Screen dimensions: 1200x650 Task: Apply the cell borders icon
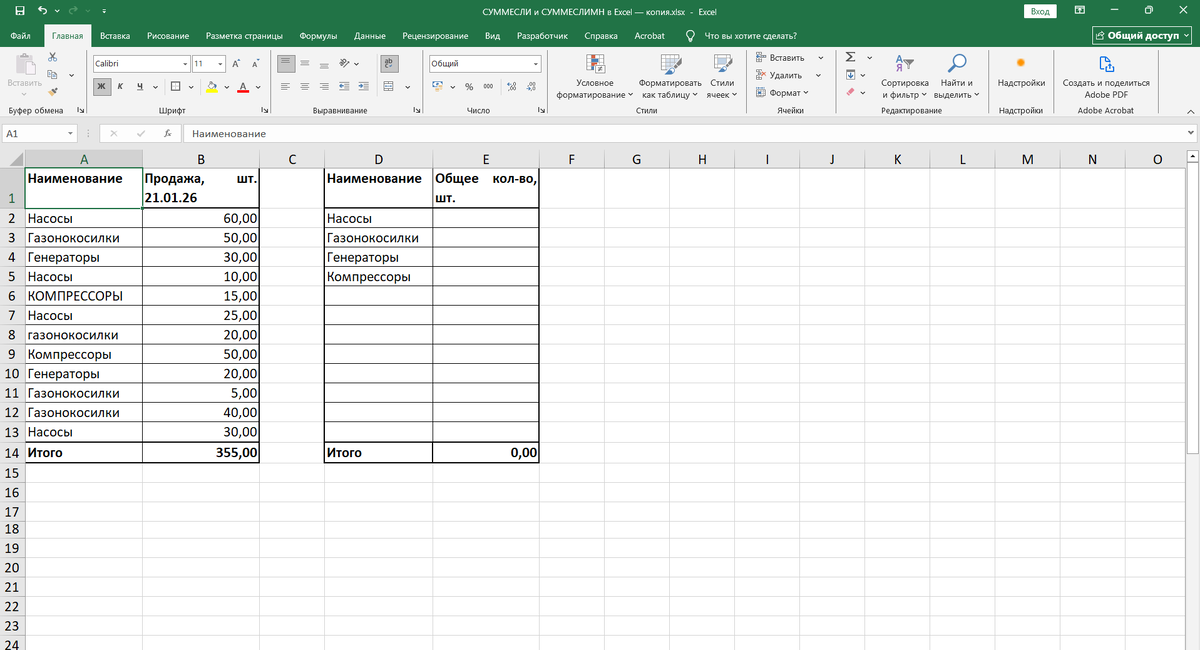(x=175, y=86)
